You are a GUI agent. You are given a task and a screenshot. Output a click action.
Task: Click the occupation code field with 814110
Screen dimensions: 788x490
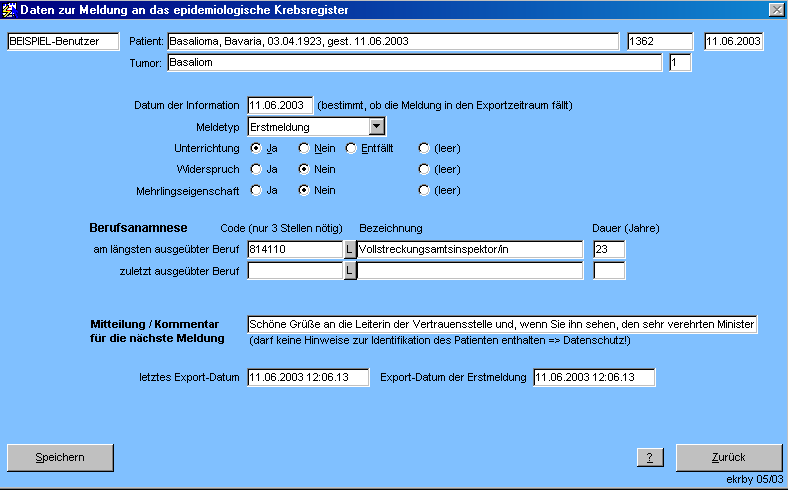pyautogui.click(x=295, y=249)
